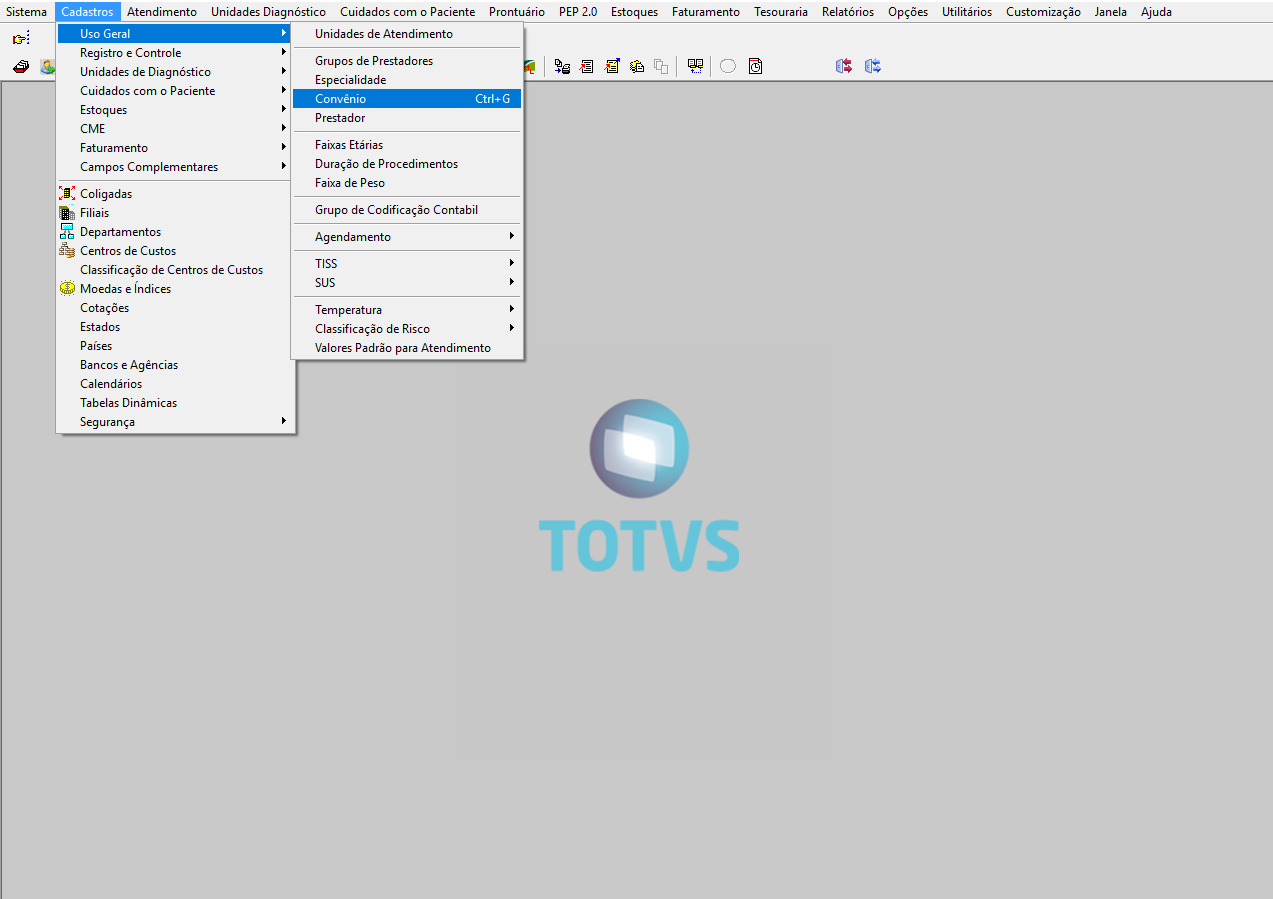Open the Relatórios menu

coord(848,12)
